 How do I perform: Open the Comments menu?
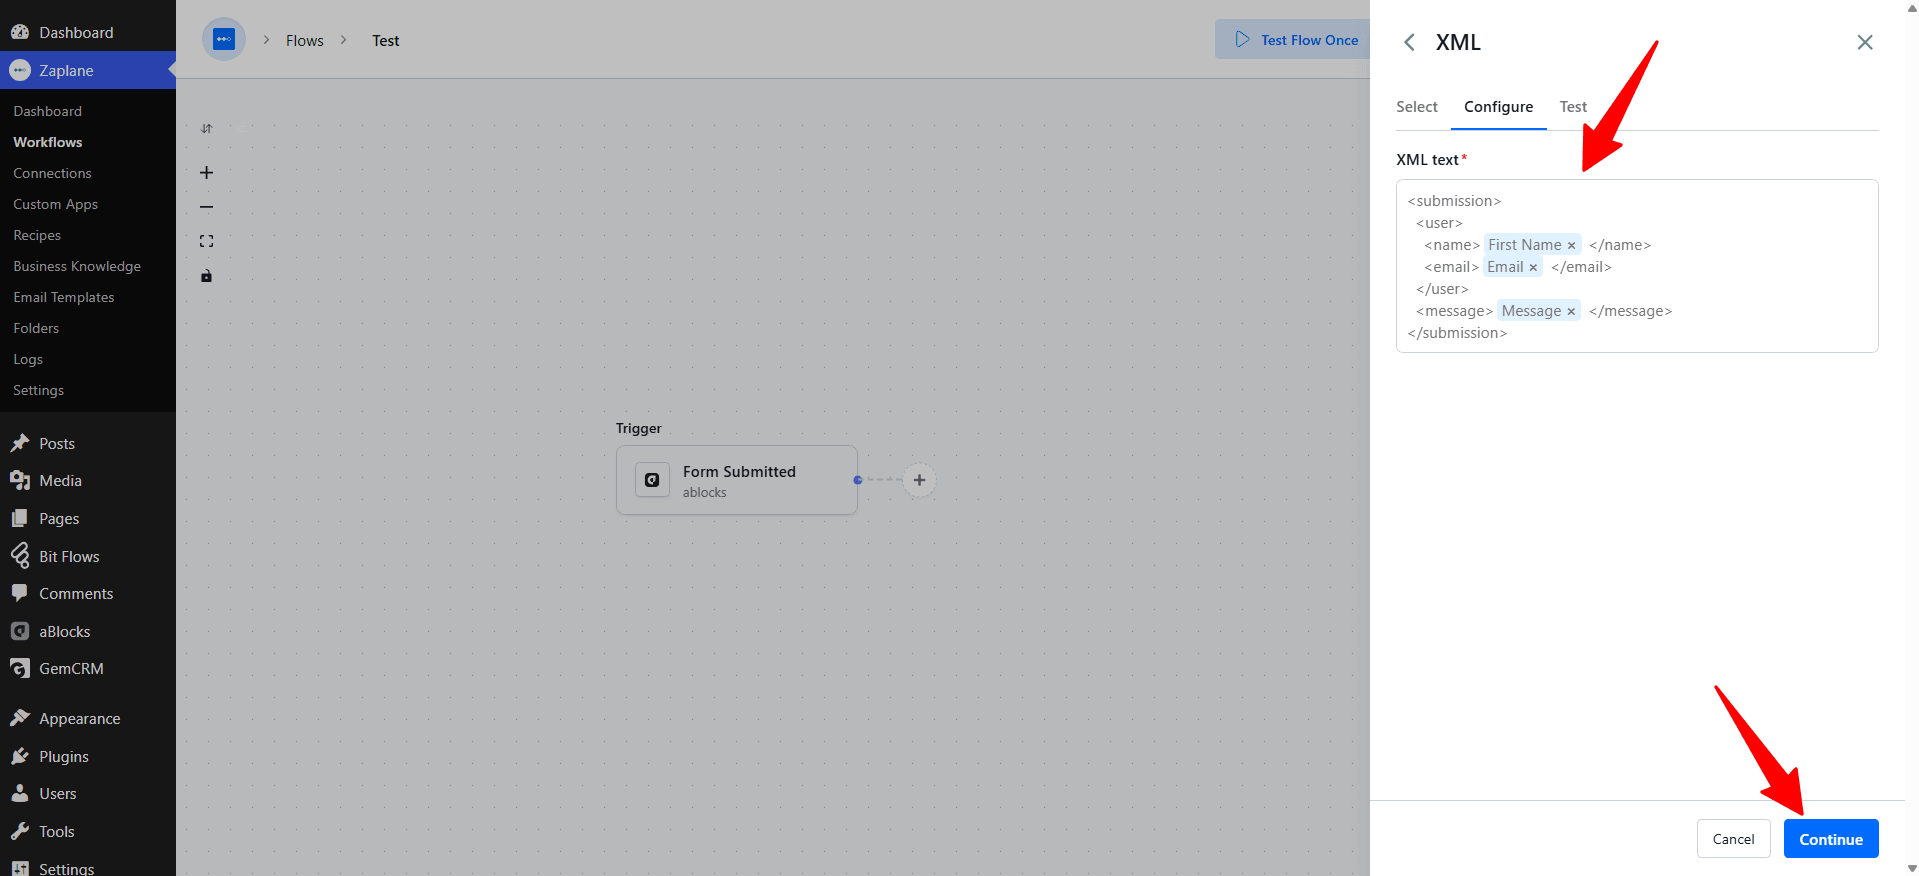(x=76, y=593)
